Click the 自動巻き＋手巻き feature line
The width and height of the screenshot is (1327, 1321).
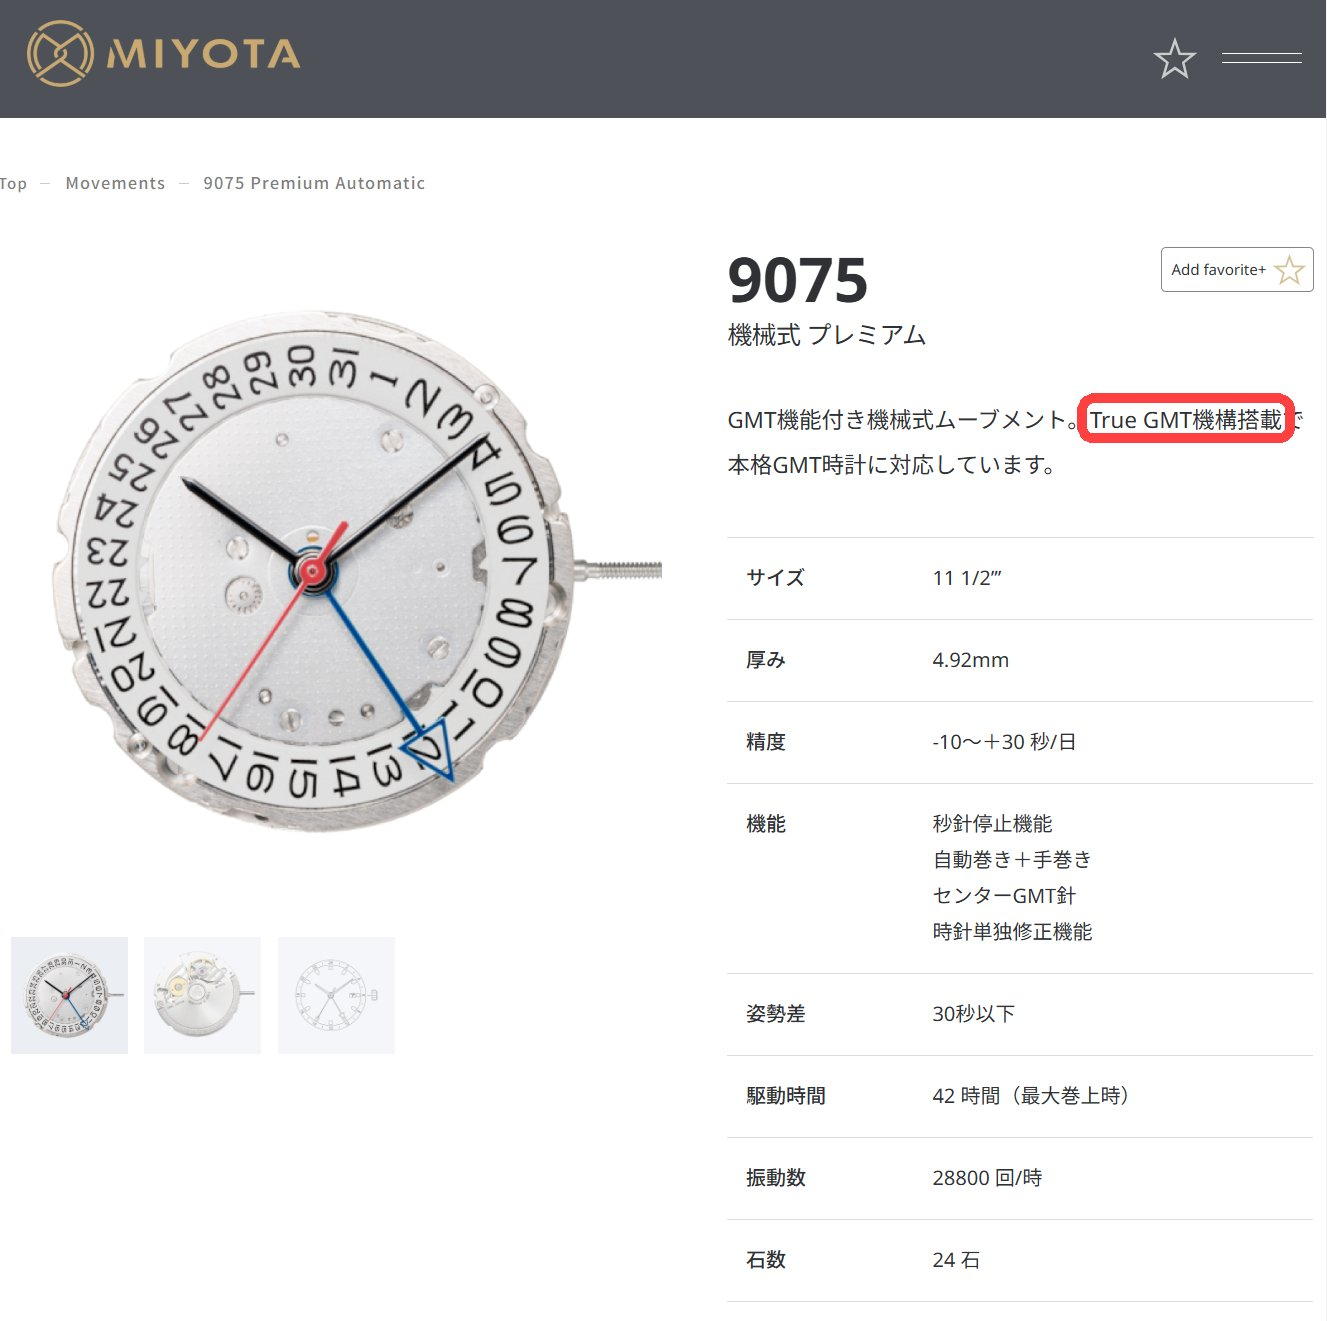pyautogui.click(x=1012, y=860)
